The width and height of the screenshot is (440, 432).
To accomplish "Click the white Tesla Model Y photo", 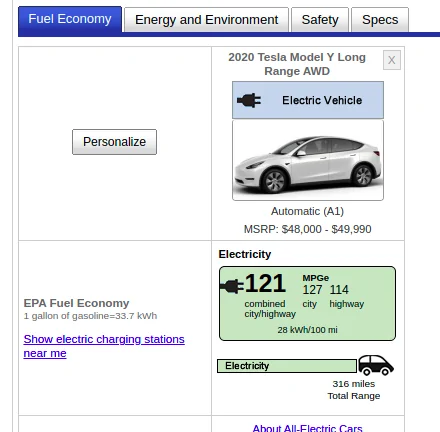I will click(308, 160).
